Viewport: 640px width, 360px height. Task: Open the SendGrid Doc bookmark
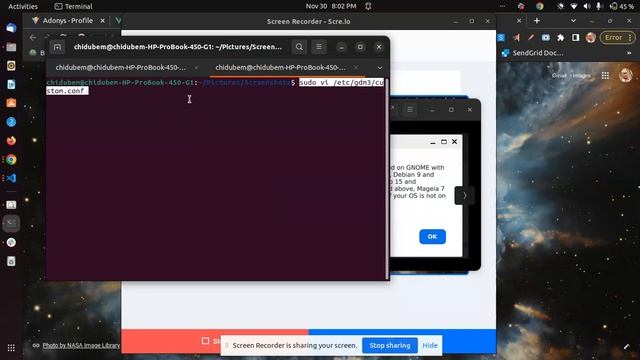click(533, 53)
